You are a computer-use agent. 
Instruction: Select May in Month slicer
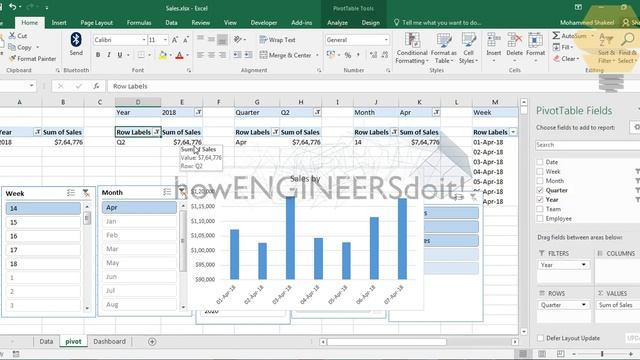pos(139,263)
